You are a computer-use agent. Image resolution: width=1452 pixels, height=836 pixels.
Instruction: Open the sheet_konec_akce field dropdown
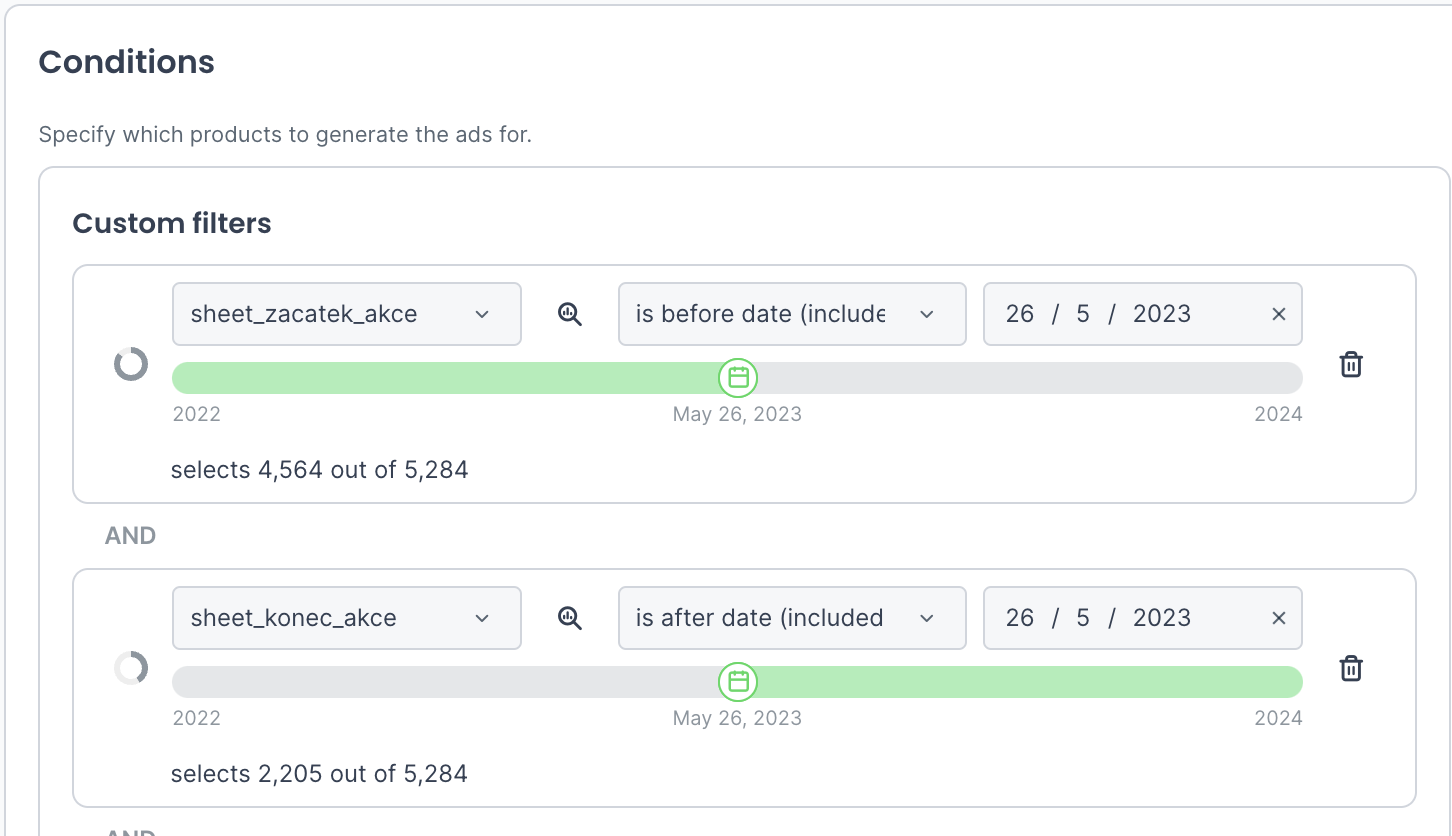[346, 618]
